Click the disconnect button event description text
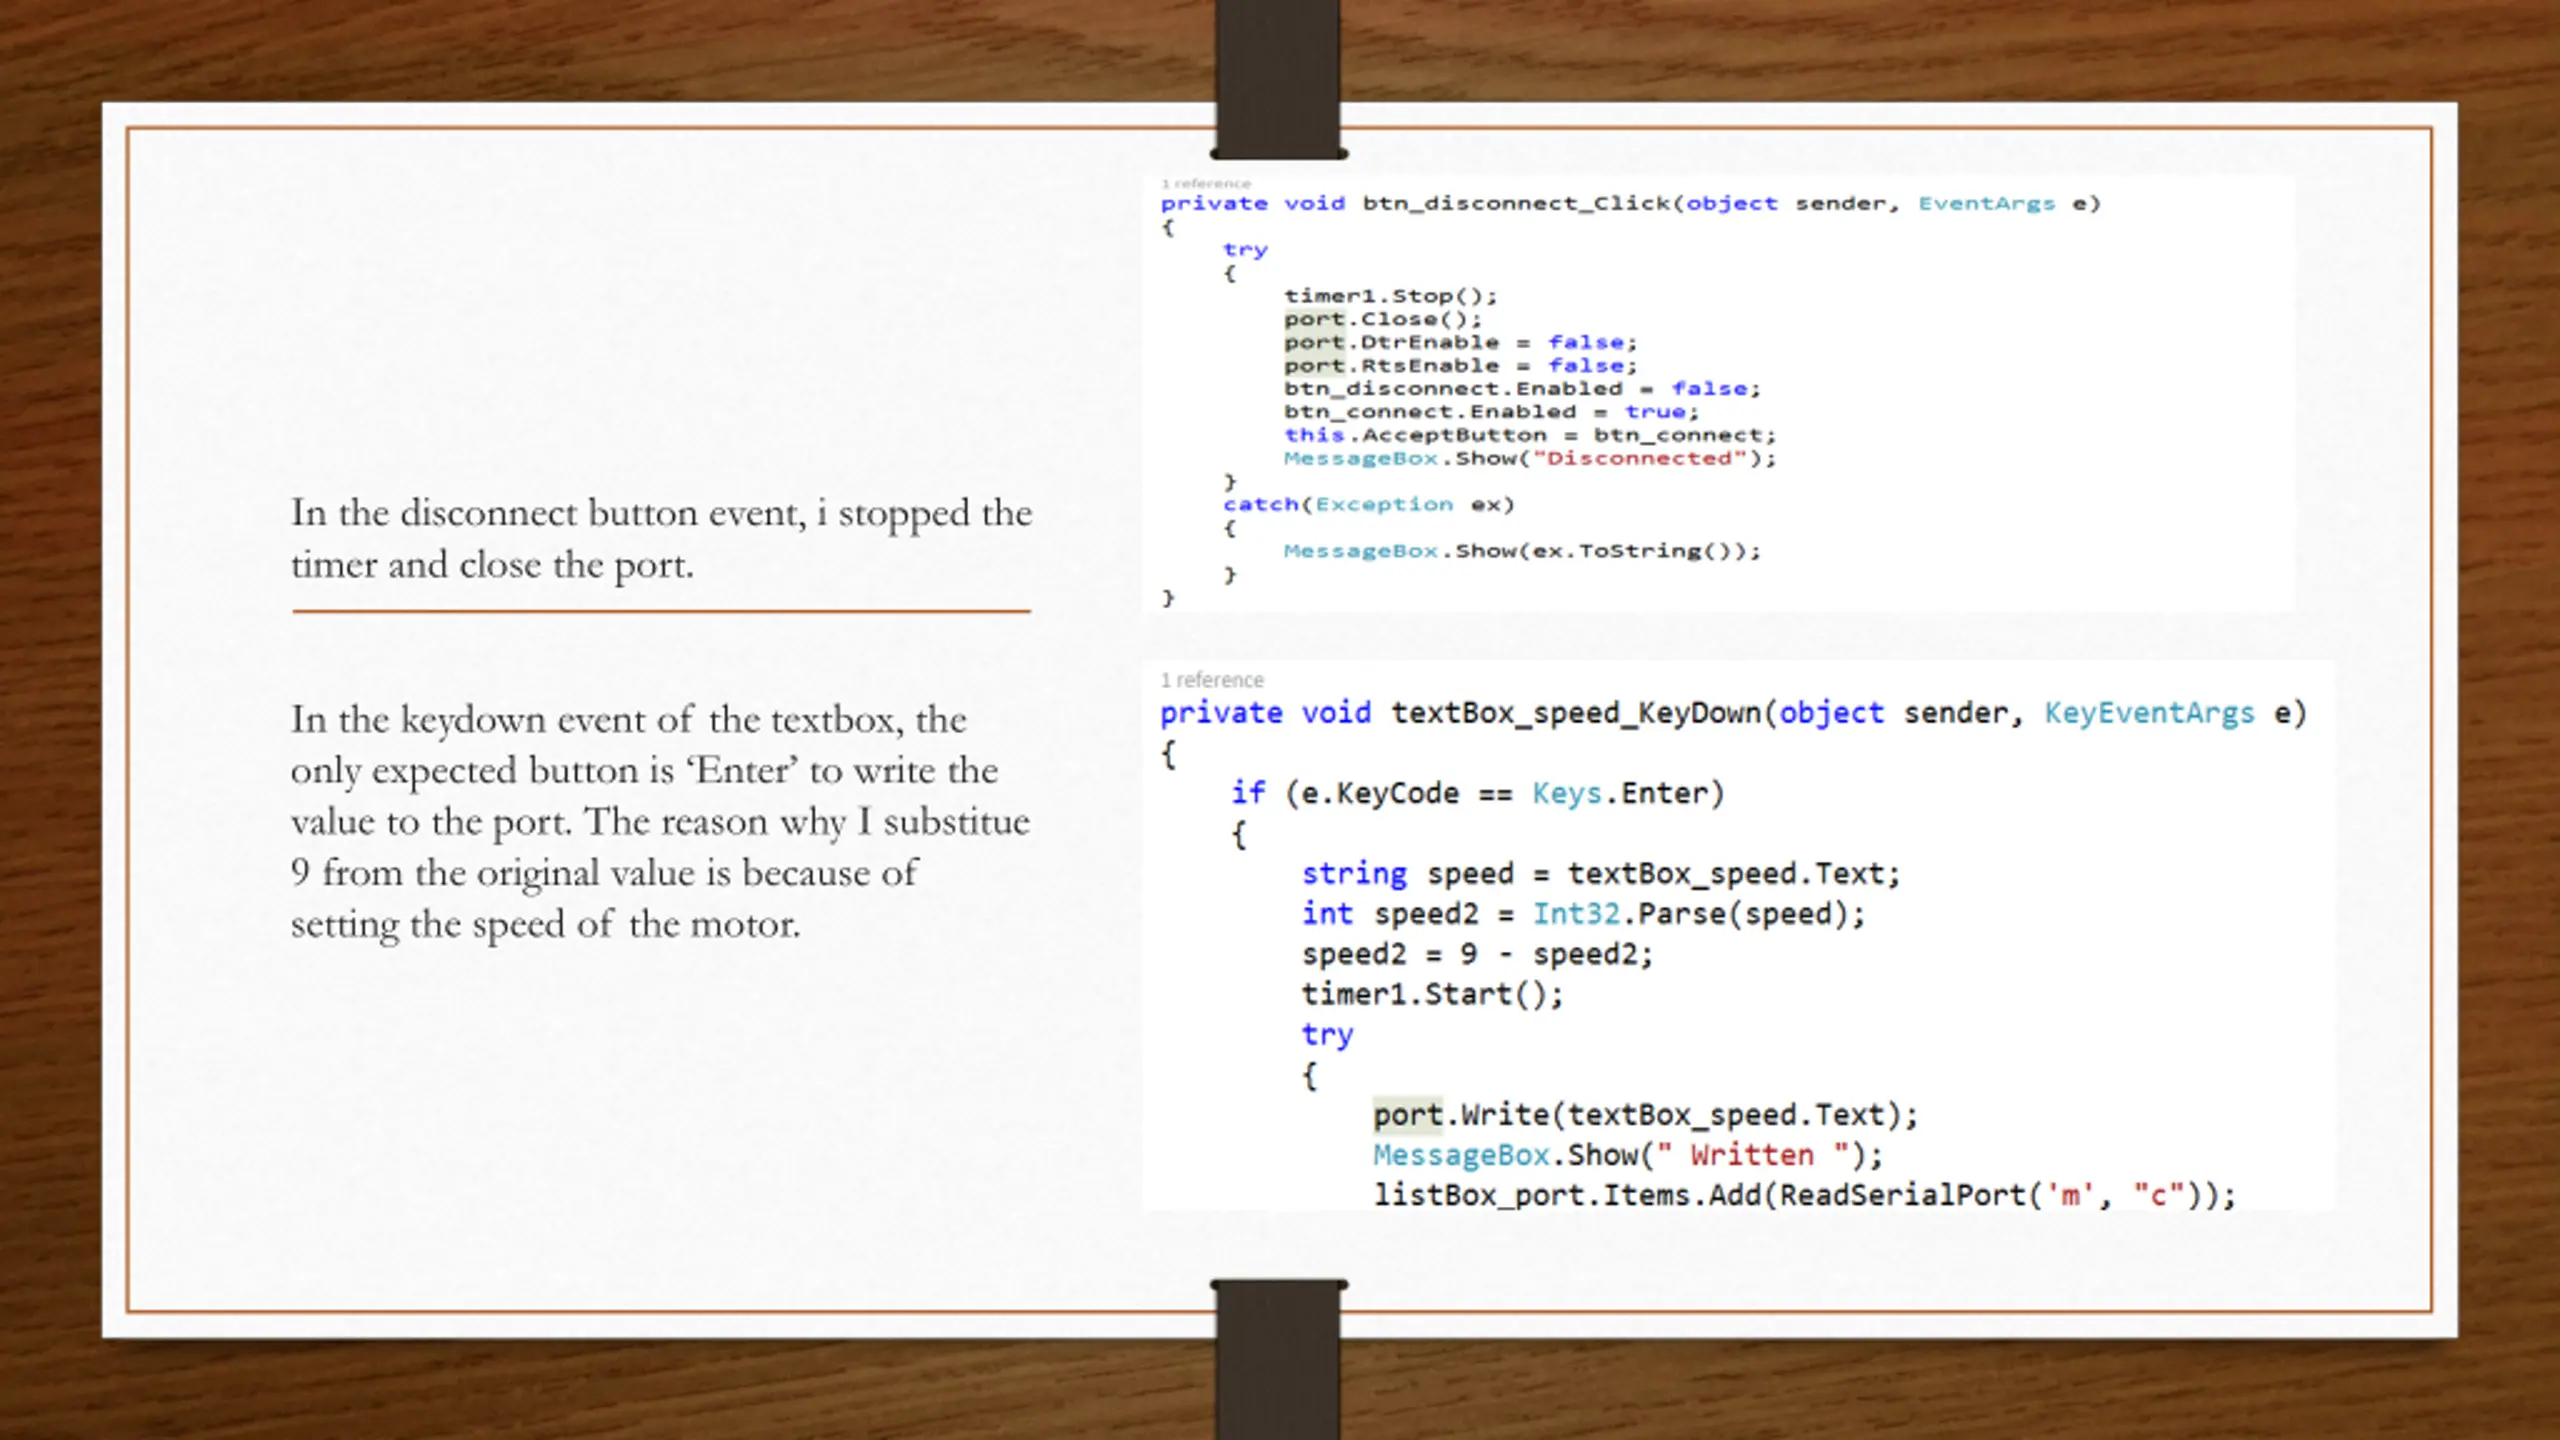The image size is (2560, 1440). point(661,538)
